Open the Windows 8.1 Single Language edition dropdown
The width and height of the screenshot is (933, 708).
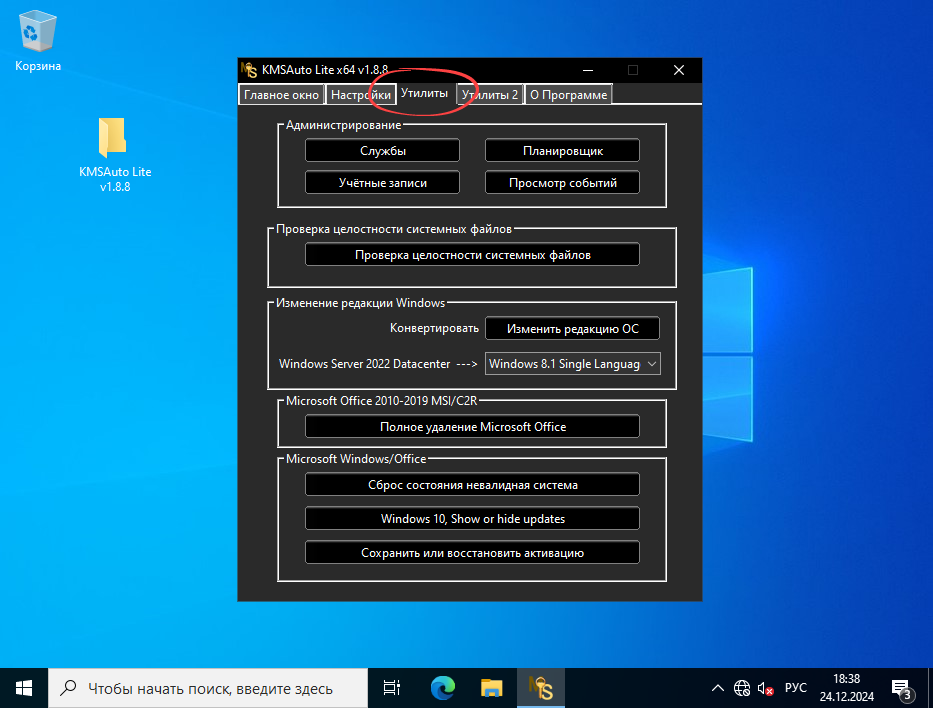572,363
